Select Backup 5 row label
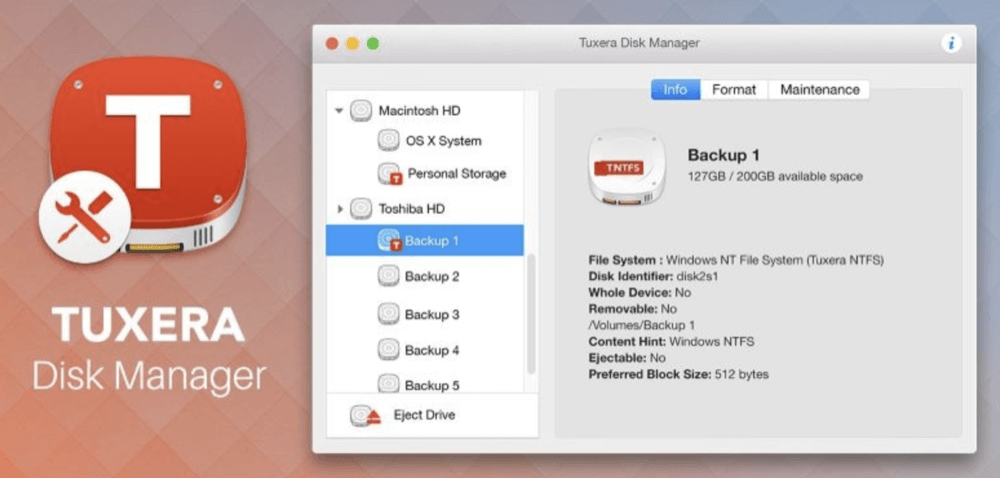Image resolution: width=1000 pixels, height=479 pixels. point(432,386)
